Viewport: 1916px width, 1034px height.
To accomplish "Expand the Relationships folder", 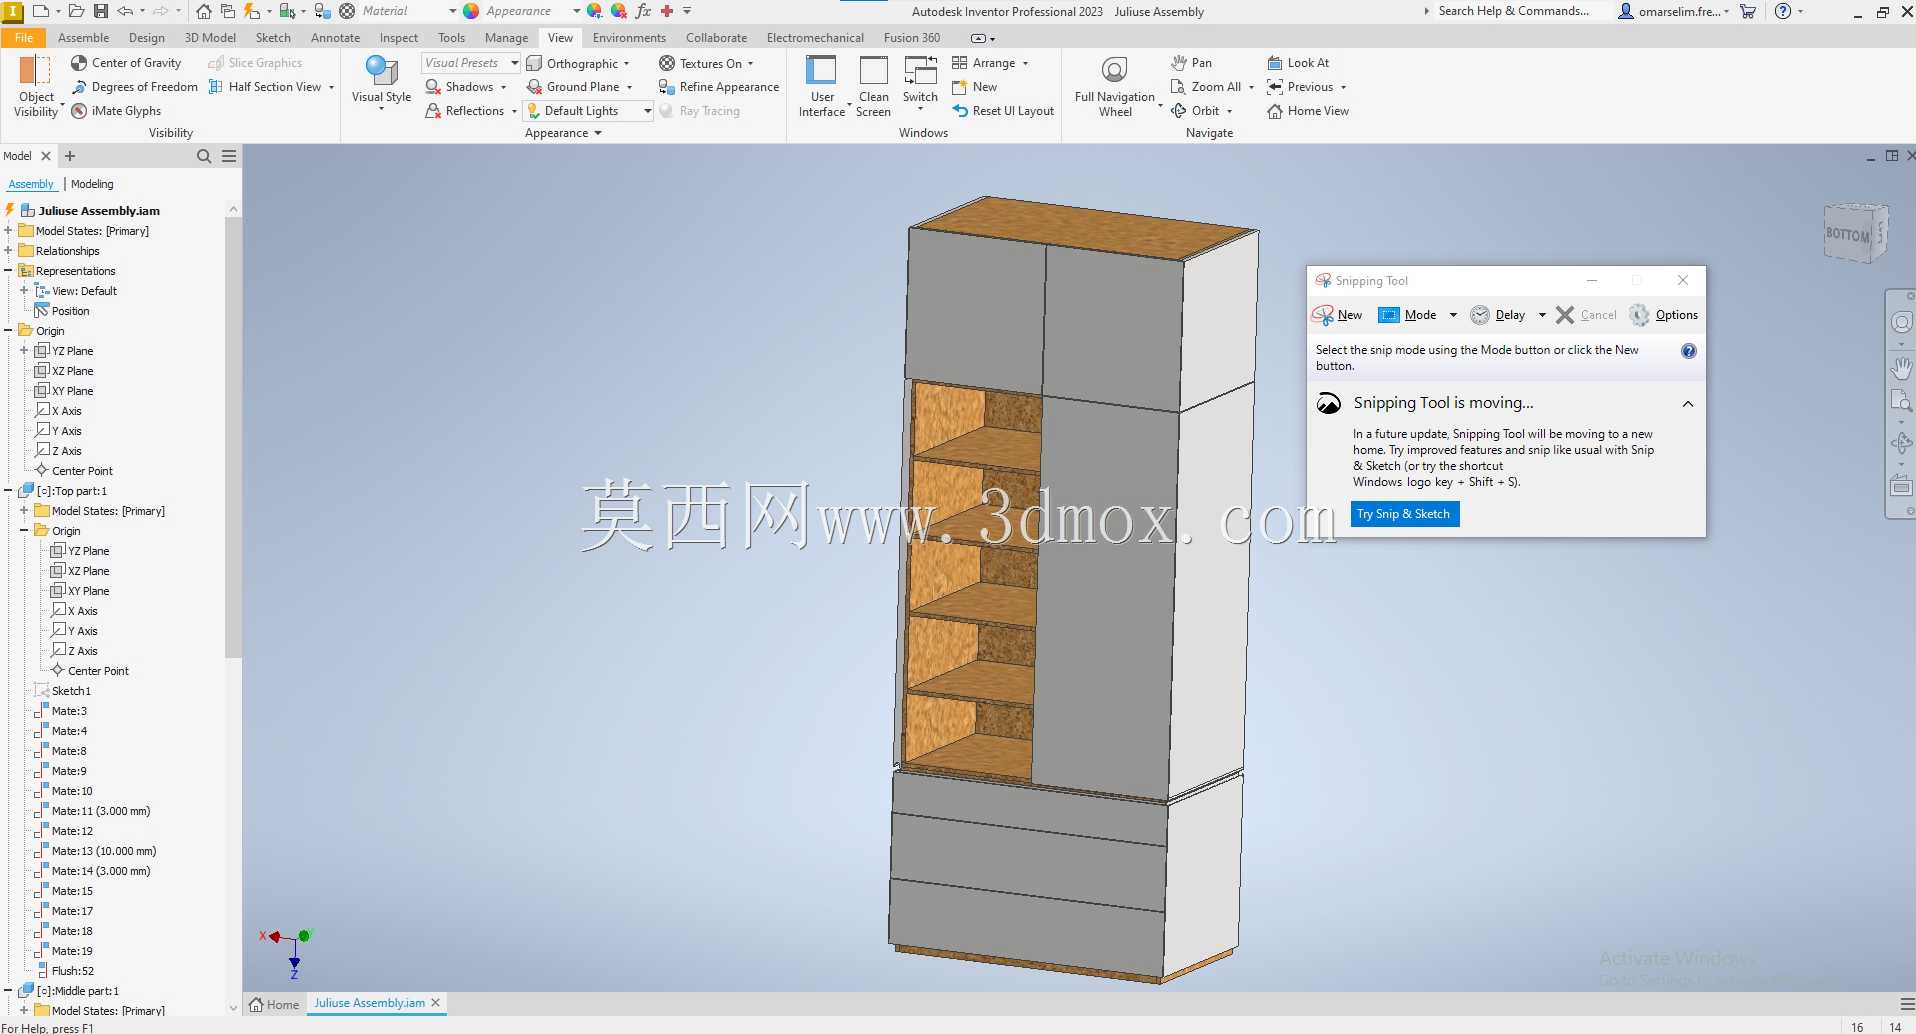I will pos(8,251).
